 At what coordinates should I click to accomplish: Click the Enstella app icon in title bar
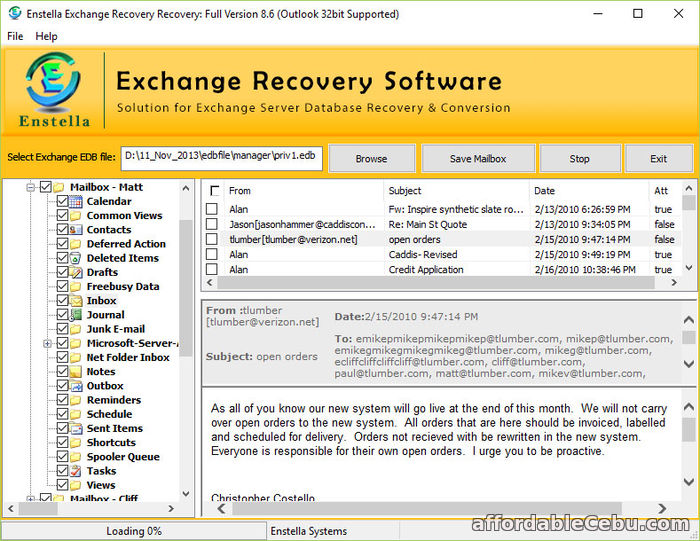point(15,13)
